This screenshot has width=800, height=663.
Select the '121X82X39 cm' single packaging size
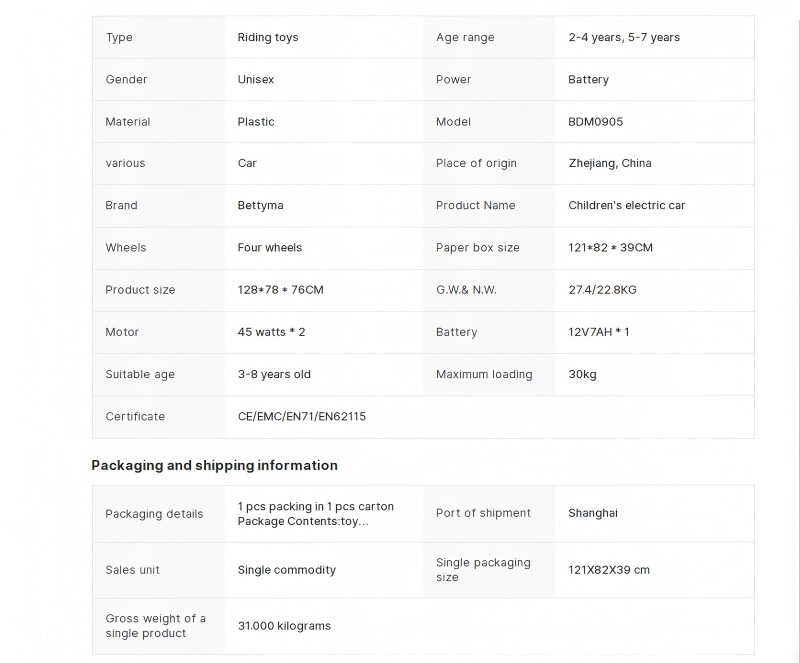(609, 570)
